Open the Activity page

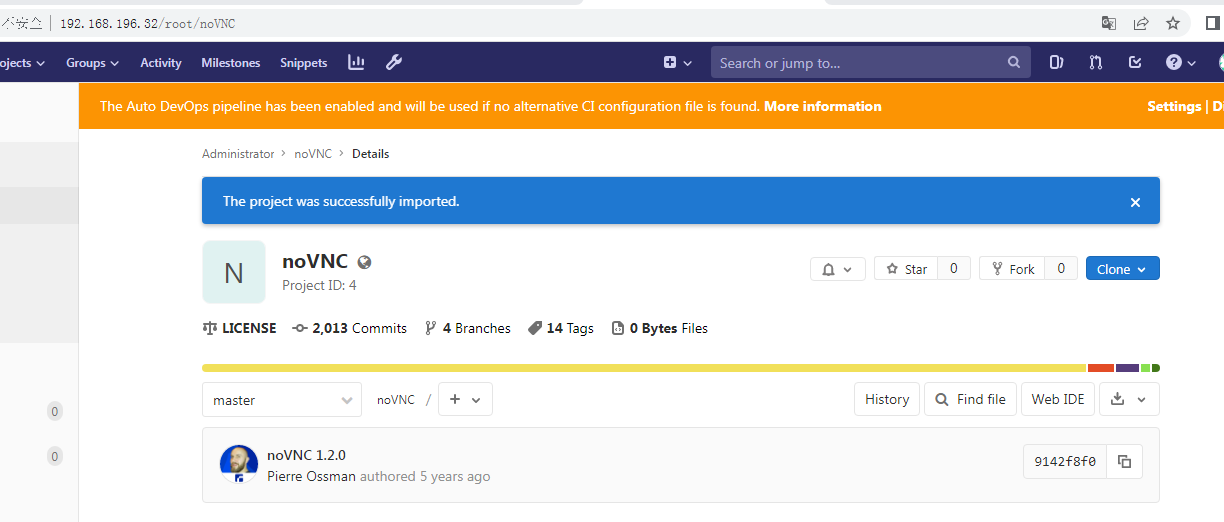click(161, 62)
